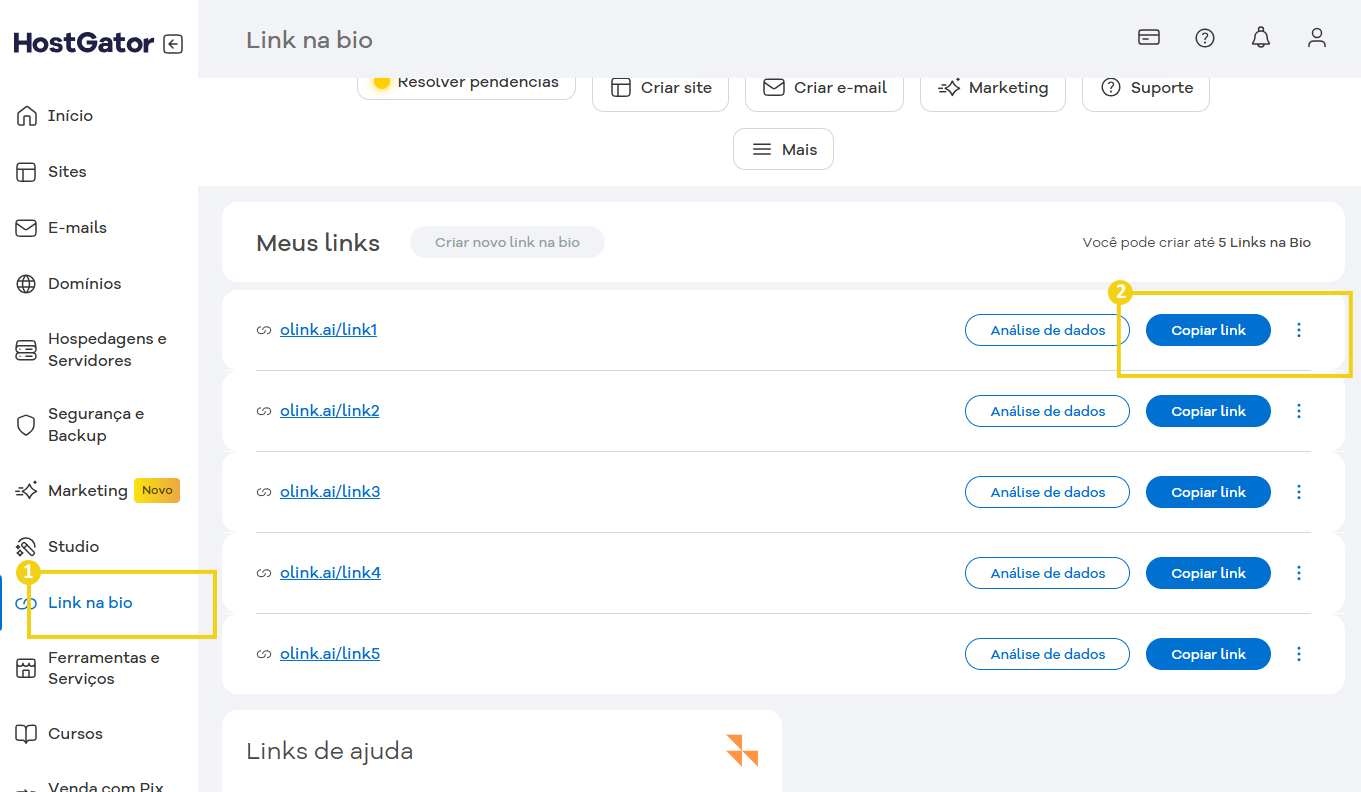The image size is (1361, 792).
Task: Copy link for olink.ai/link2
Action: (x=1208, y=411)
